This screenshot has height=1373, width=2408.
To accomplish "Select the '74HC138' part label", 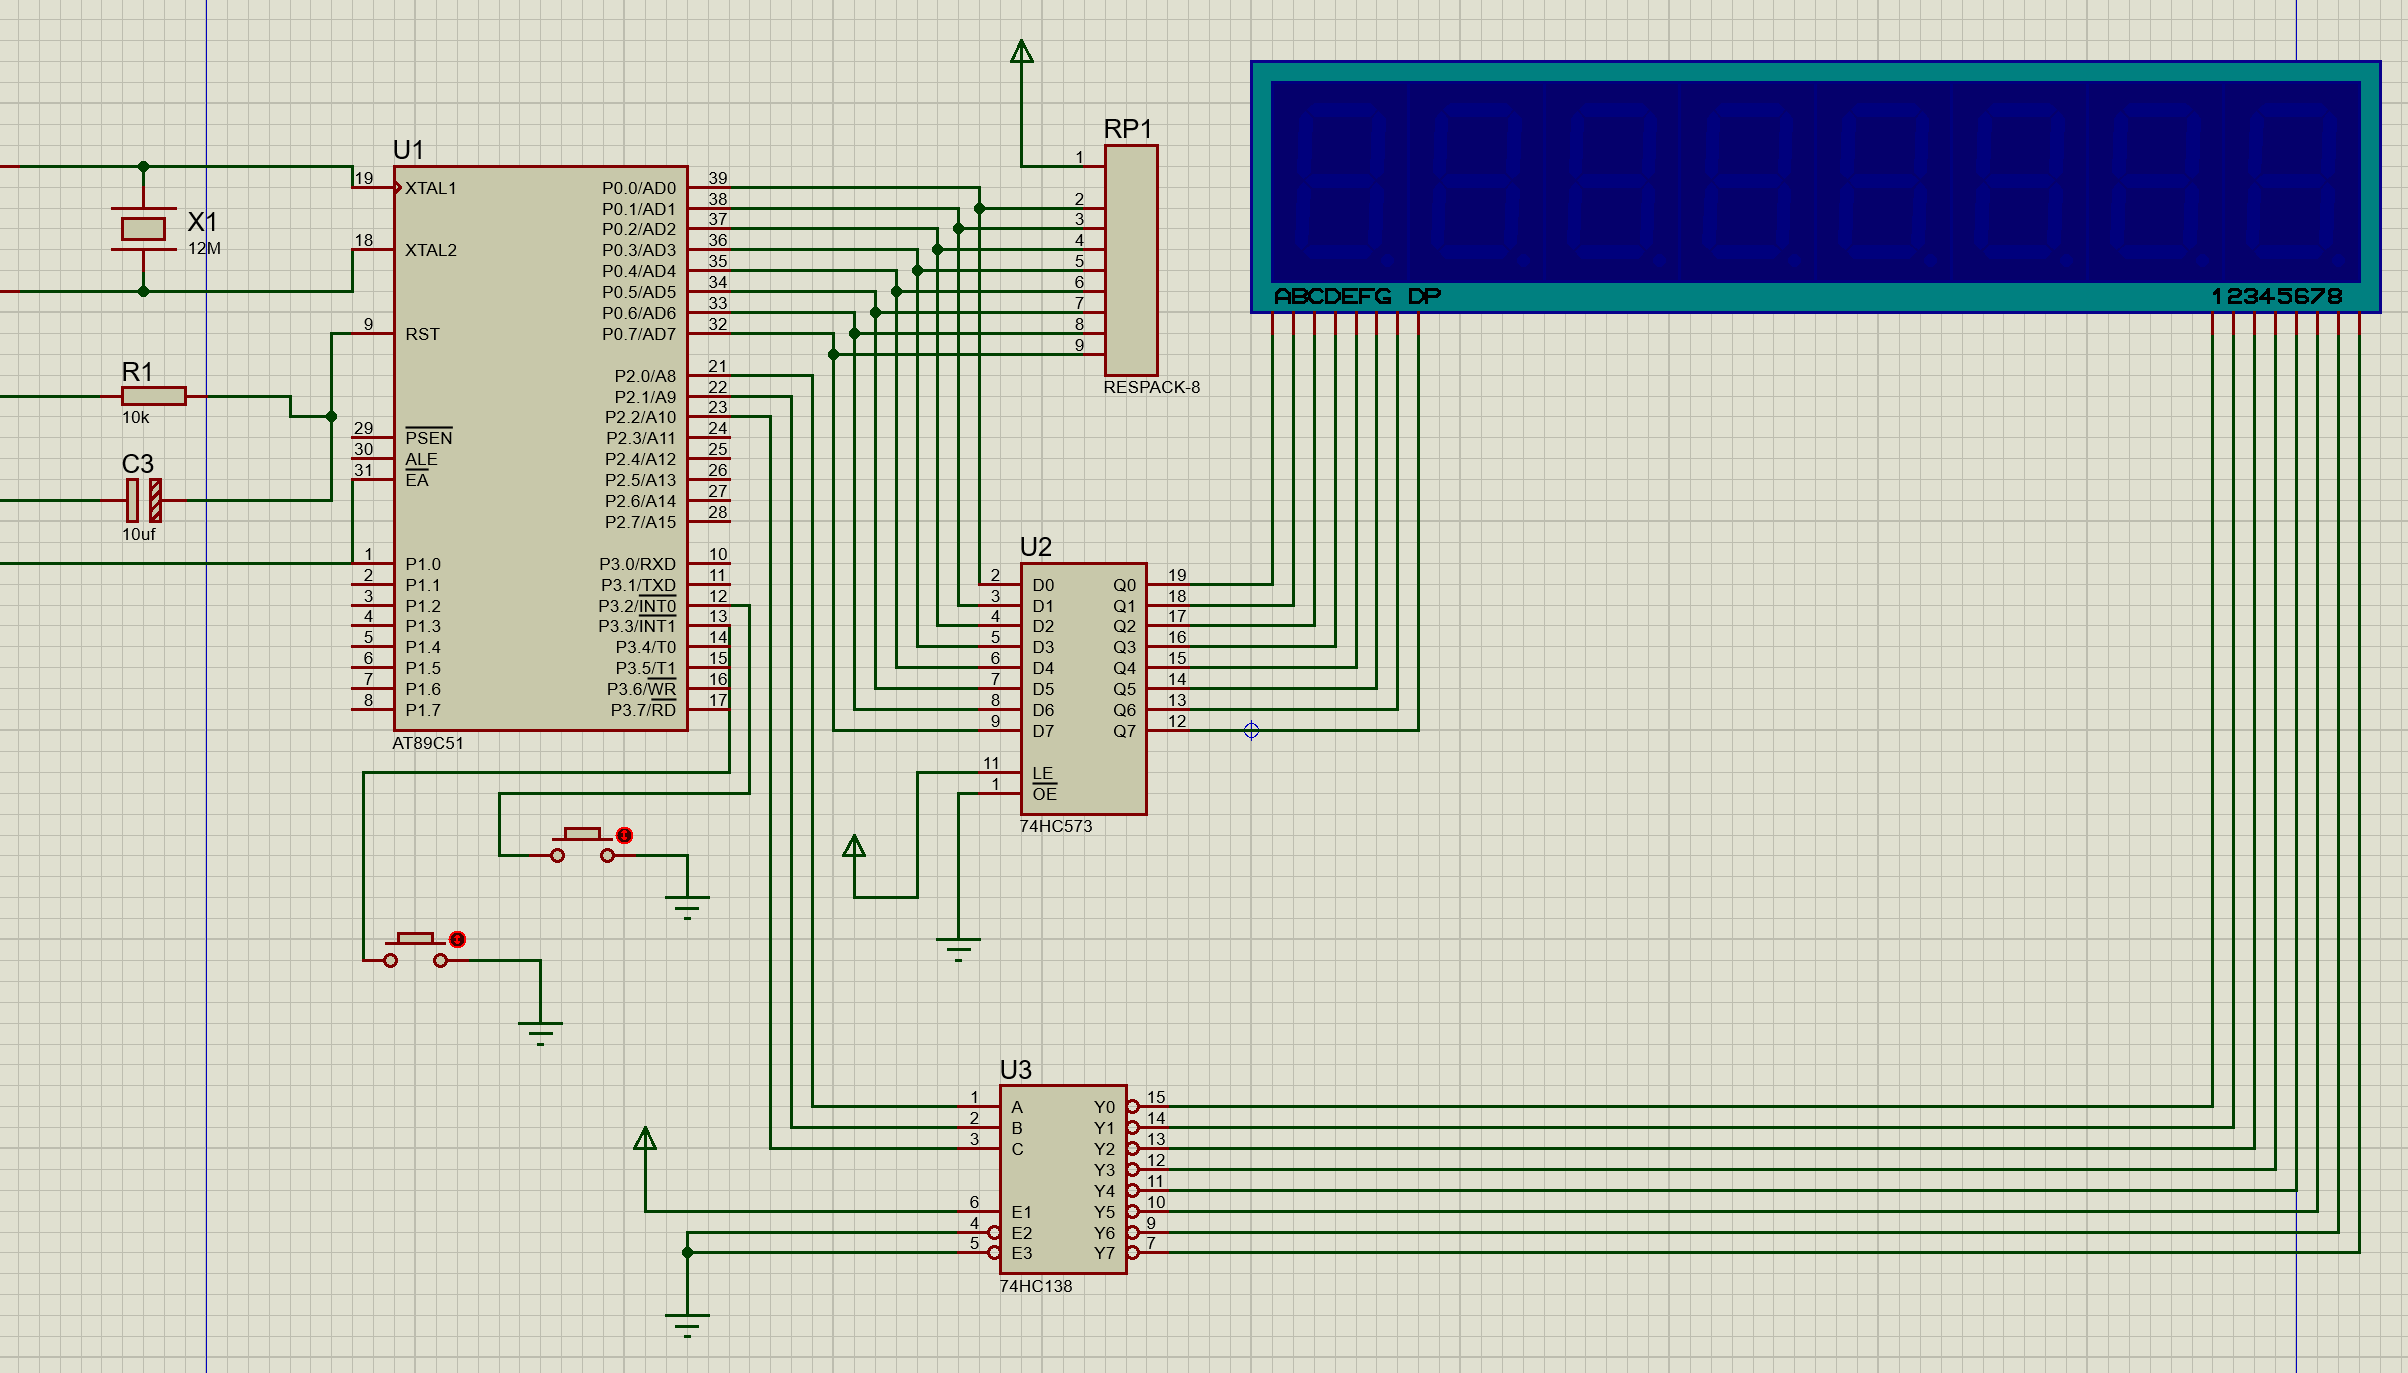I will coord(1036,1286).
